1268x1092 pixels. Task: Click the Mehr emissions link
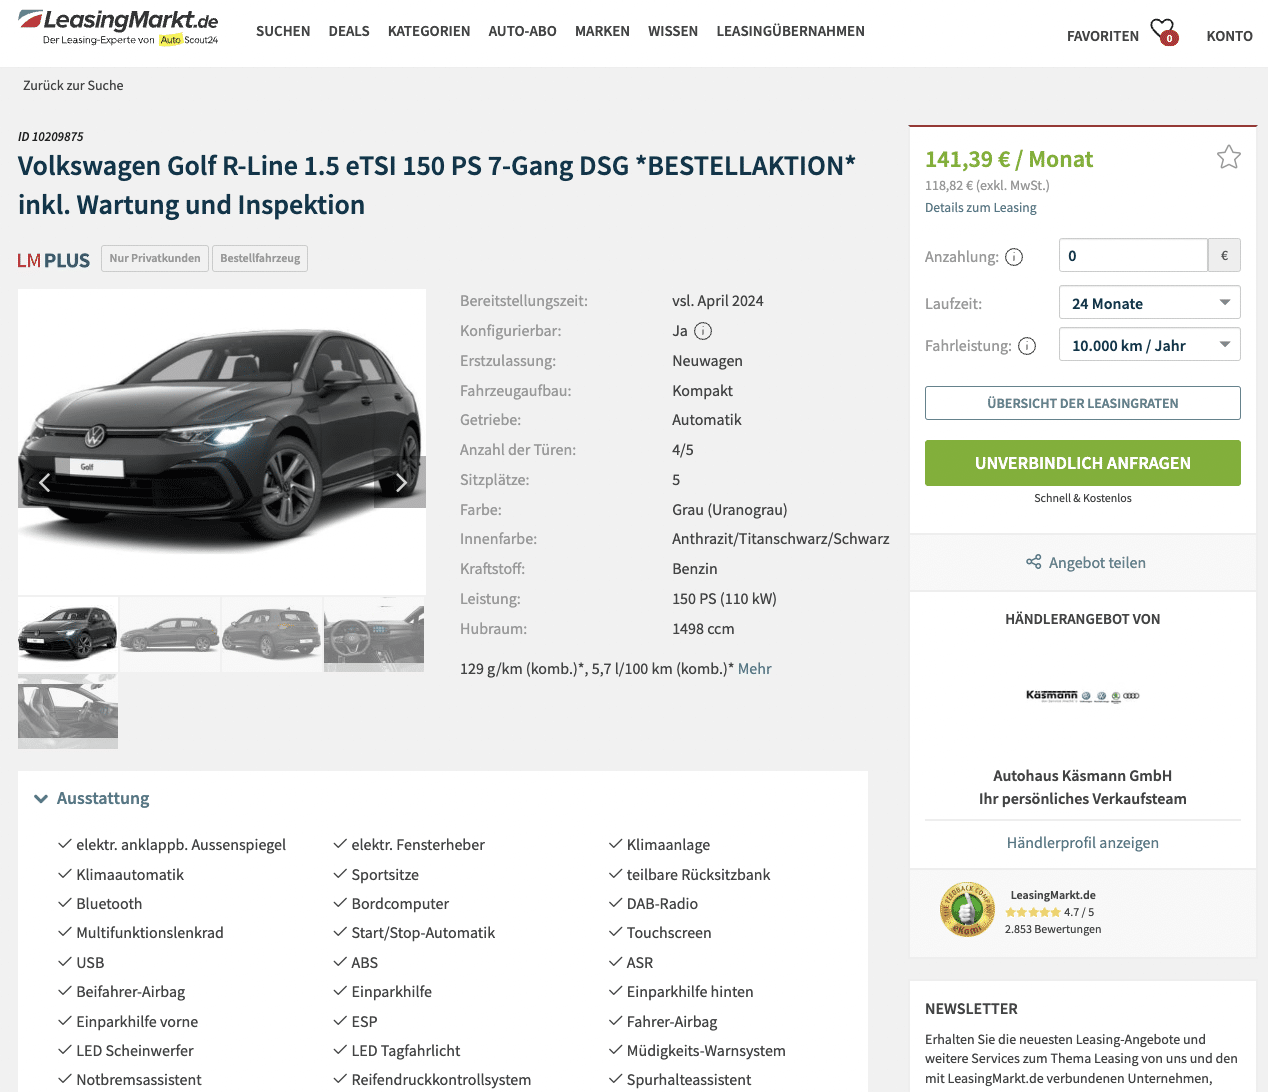tap(754, 669)
